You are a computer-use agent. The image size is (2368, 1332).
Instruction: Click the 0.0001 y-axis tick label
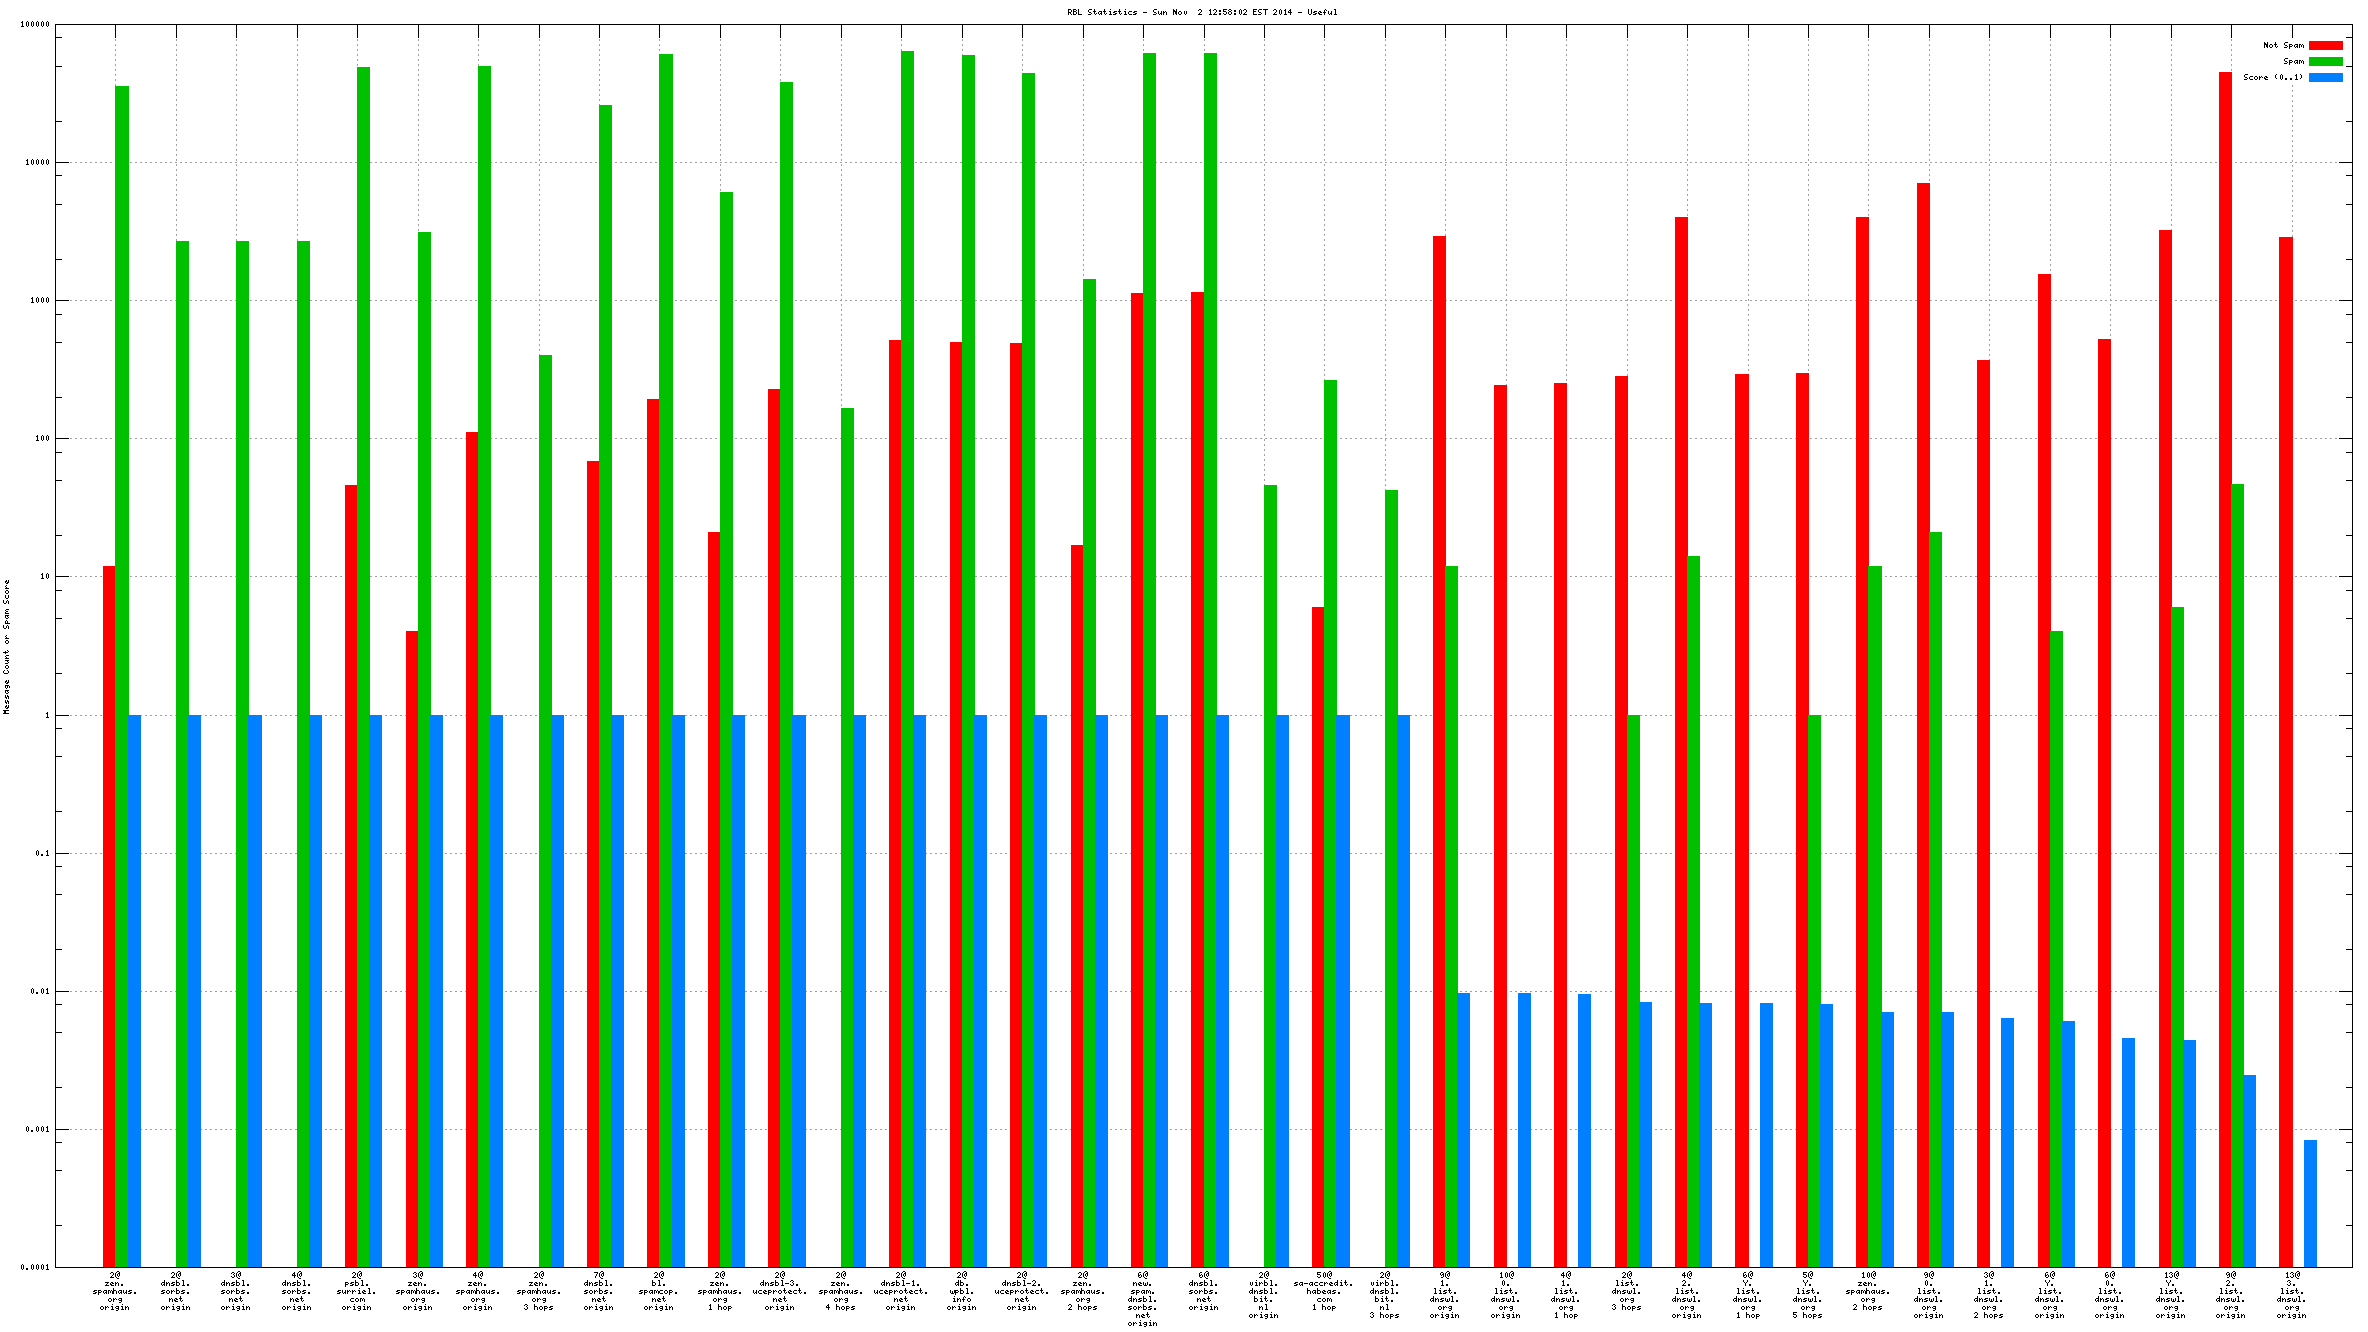[x=35, y=1267]
